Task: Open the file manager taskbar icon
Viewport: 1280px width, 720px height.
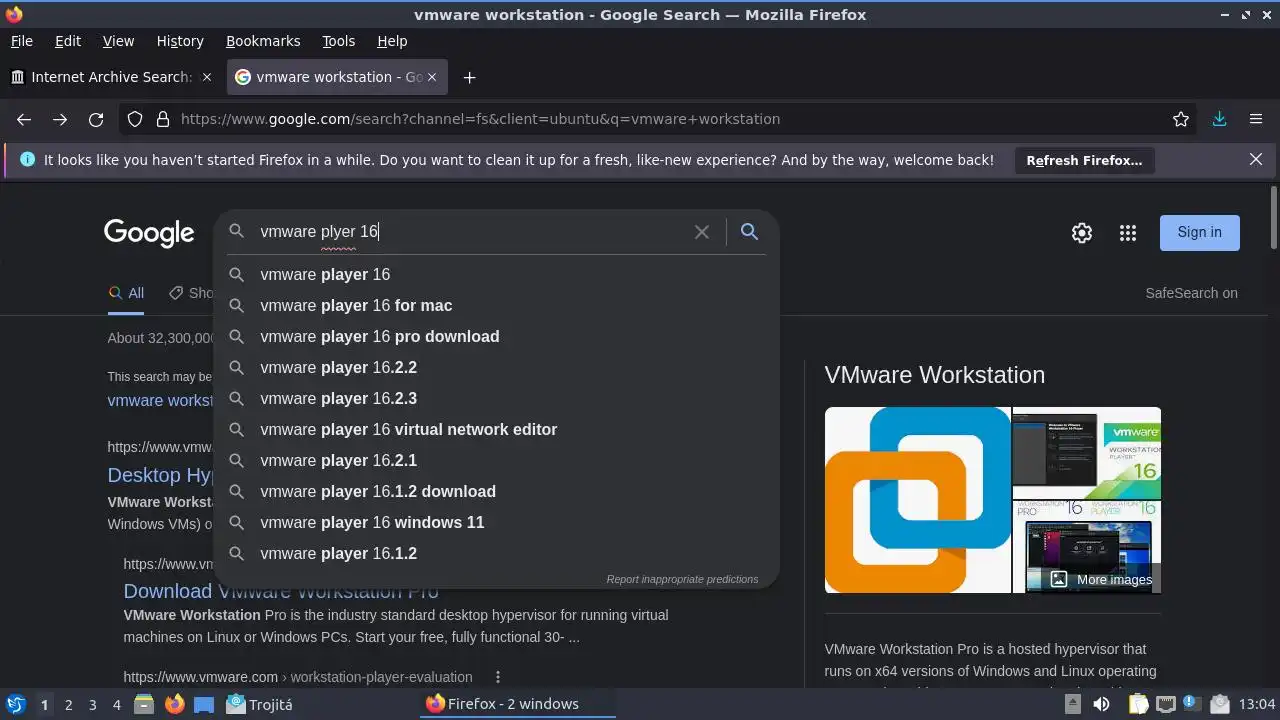Action: [x=143, y=704]
